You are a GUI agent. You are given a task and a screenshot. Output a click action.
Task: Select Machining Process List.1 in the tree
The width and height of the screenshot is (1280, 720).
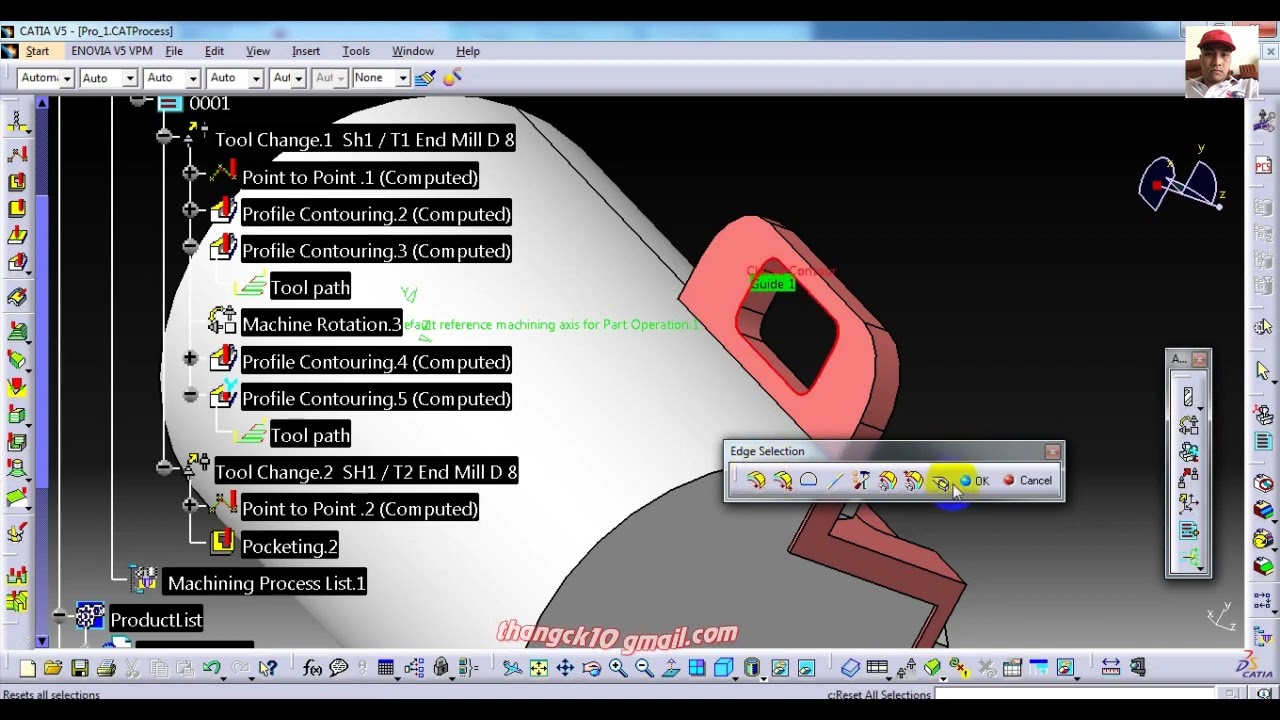click(x=266, y=583)
